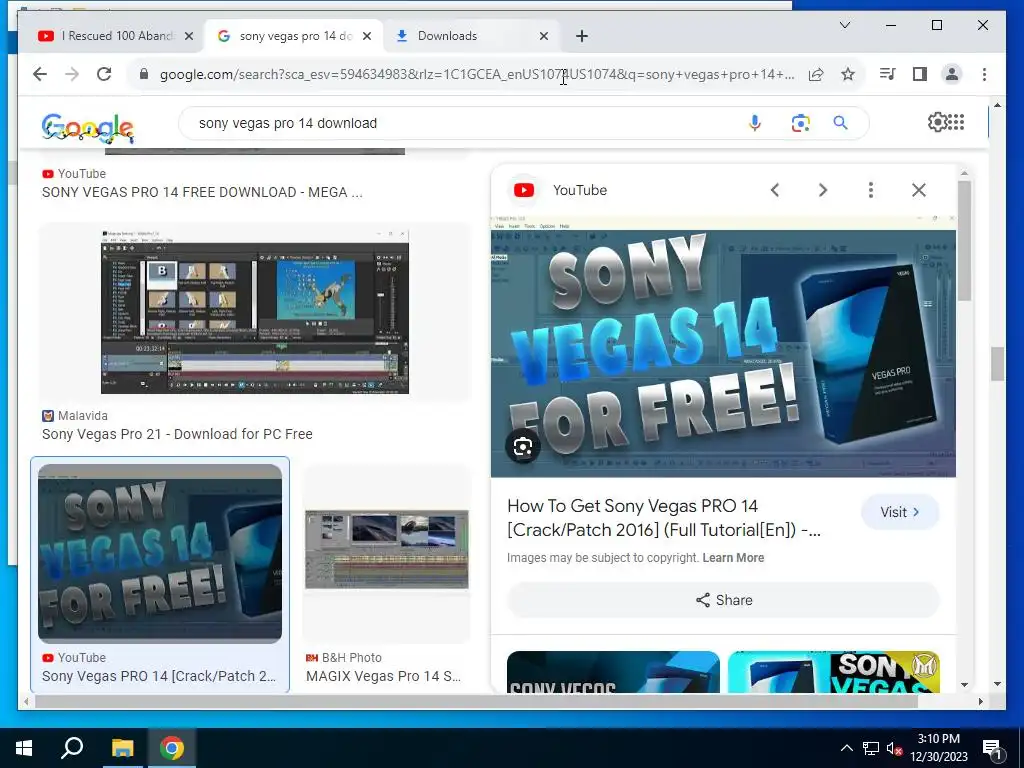Viewport: 1024px width, 768px height.
Task: Click Chrome icon in the taskbar
Action: [172, 748]
